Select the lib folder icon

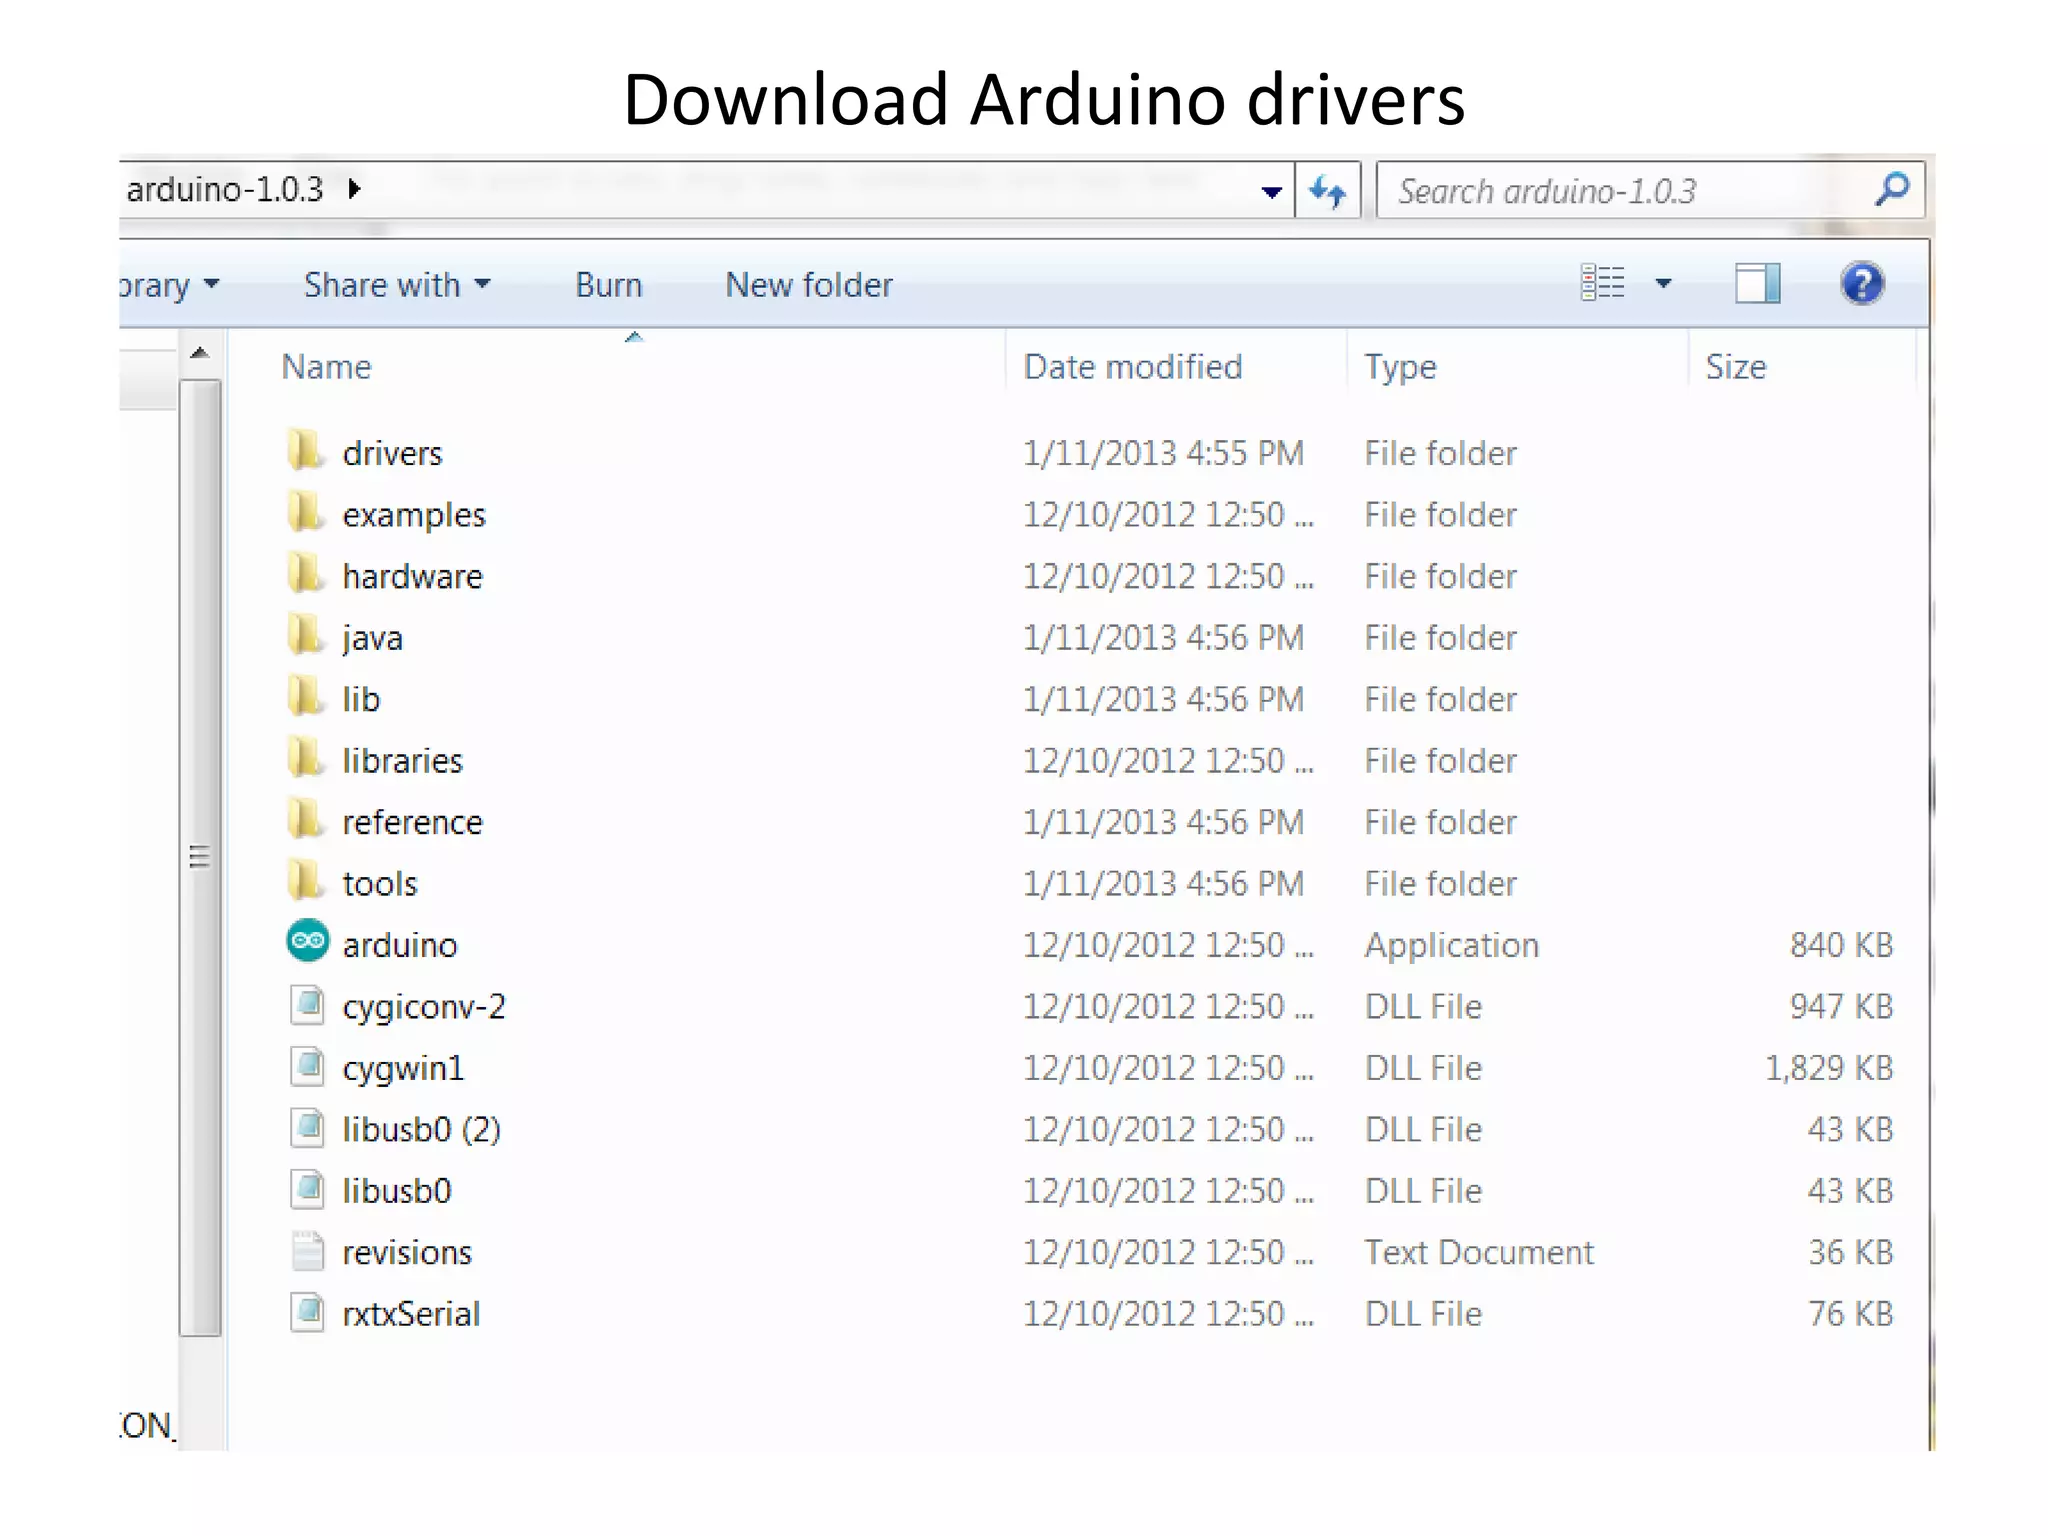[306, 697]
